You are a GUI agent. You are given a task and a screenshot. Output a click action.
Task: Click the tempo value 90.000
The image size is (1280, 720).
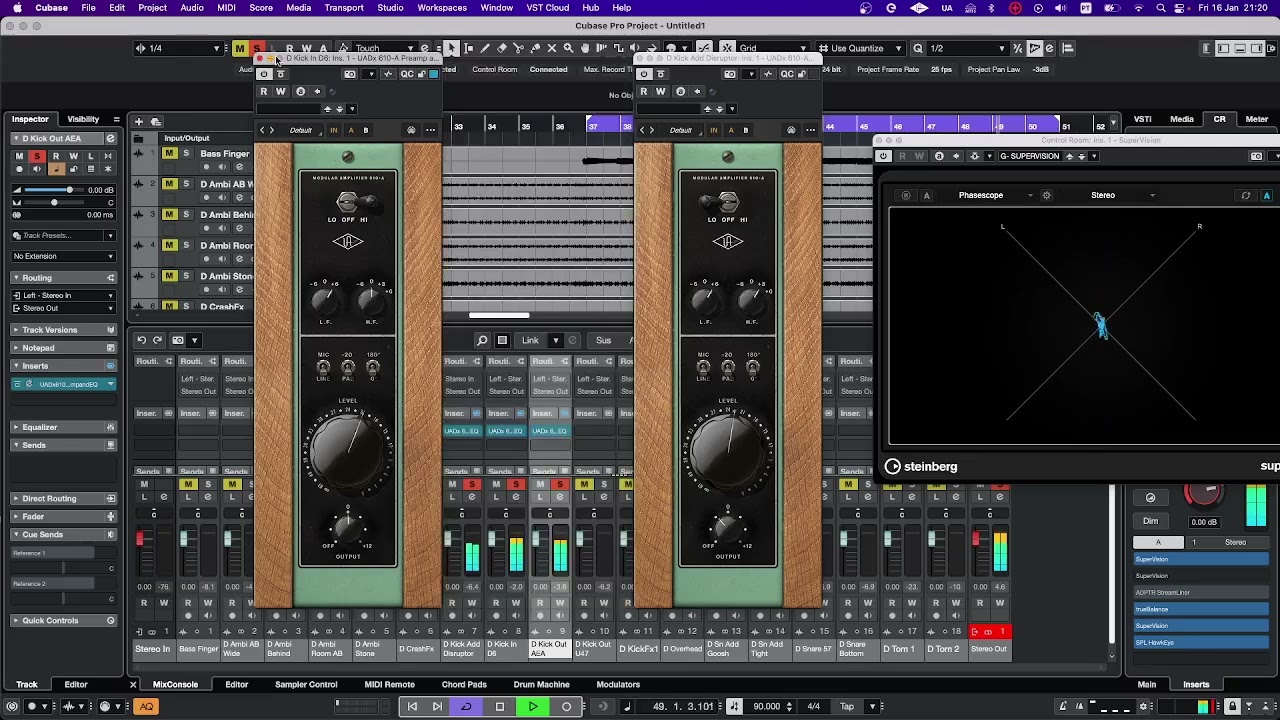point(766,706)
